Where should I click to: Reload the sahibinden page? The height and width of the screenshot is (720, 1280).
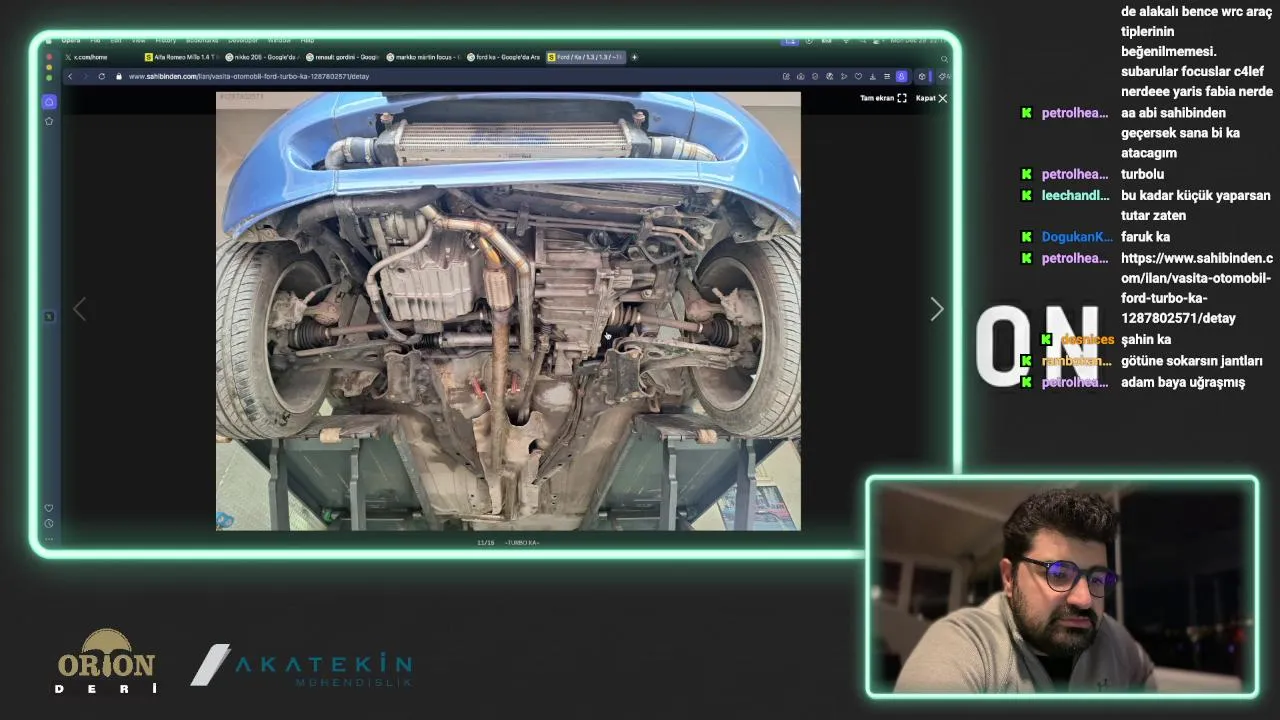coord(101,76)
